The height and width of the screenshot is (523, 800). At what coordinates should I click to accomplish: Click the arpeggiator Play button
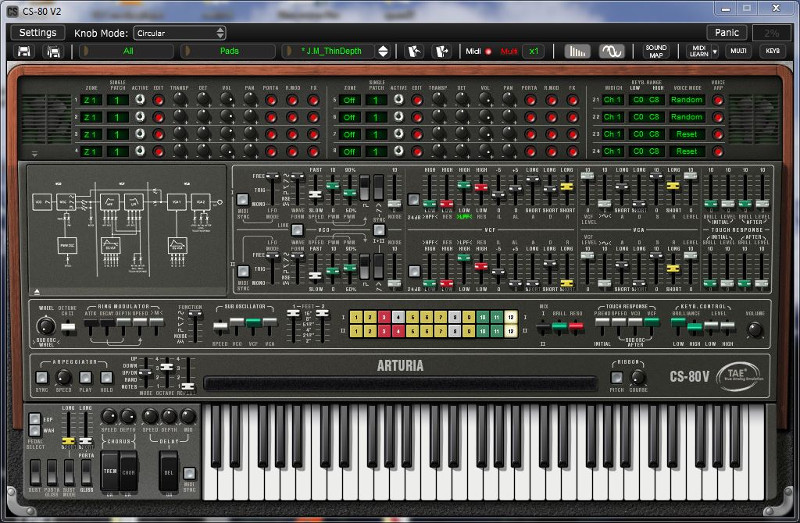pos(85,378)
